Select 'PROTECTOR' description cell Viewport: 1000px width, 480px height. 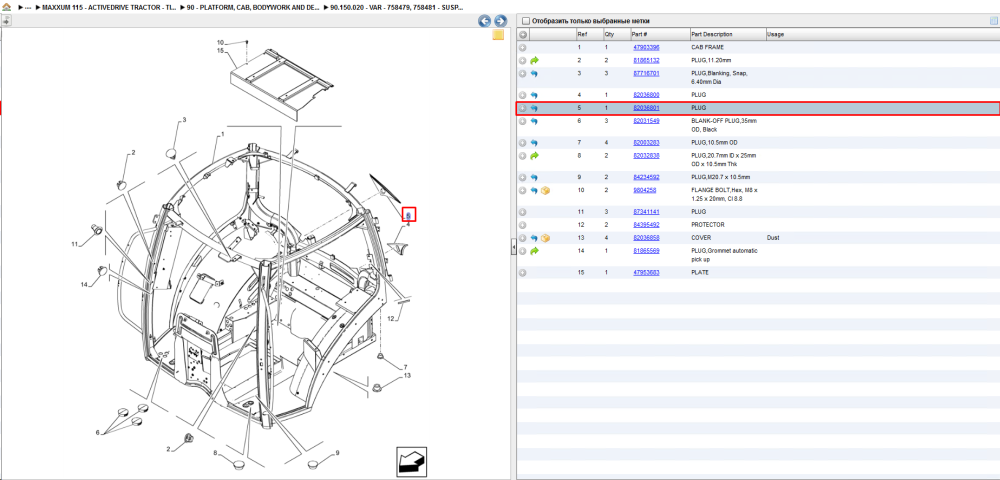708,225
